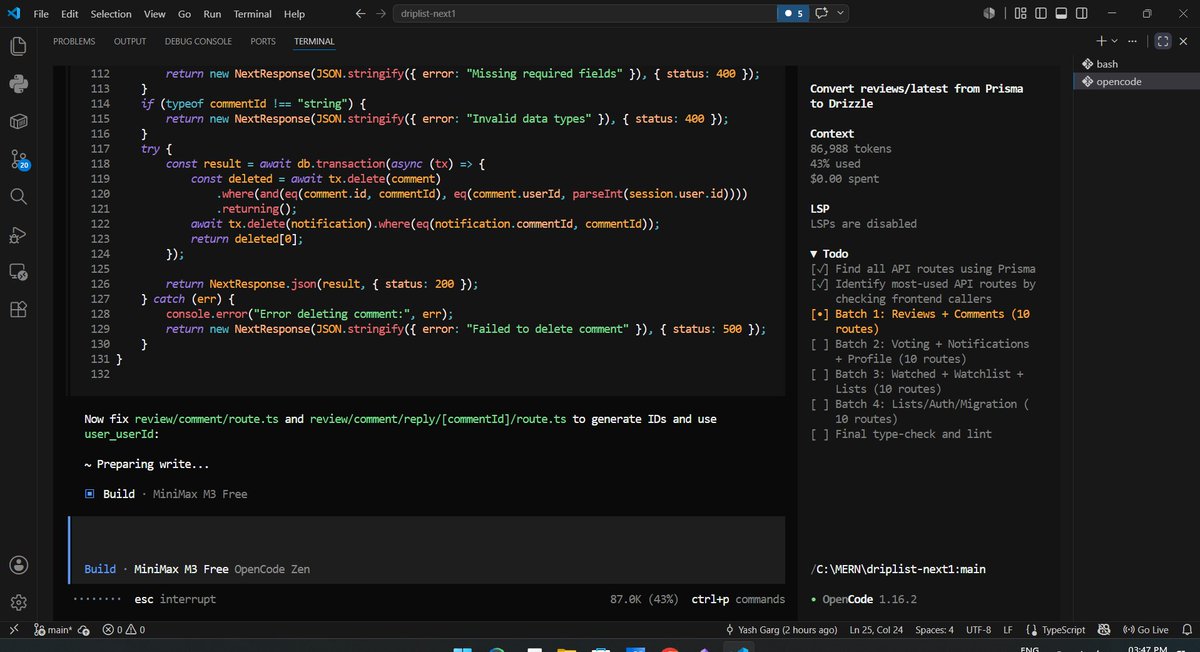Open the chat icon in title bar
Viewport: 1200px width, 652px height.
coord(822,14)
